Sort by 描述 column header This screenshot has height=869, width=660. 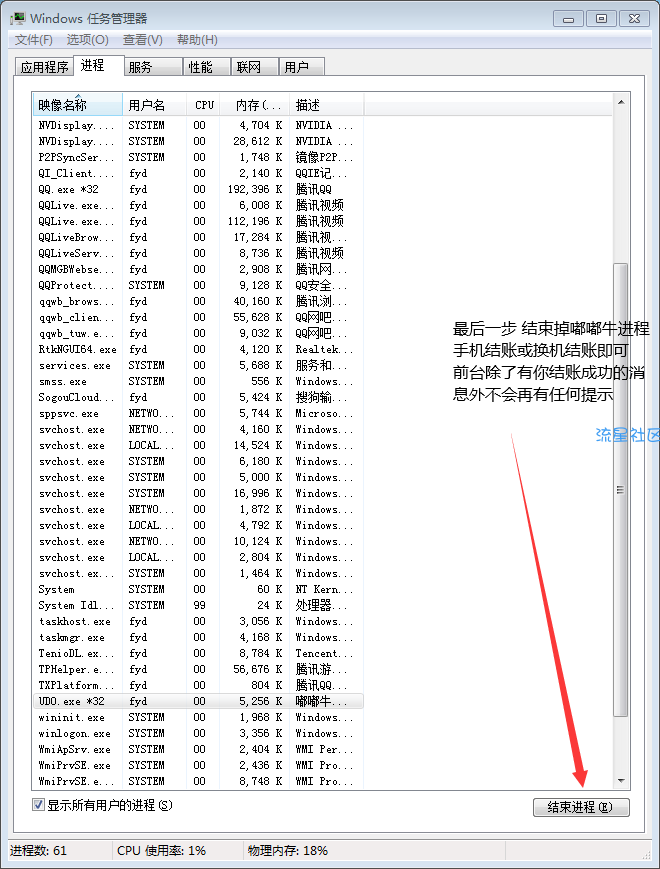coord(326,105)
